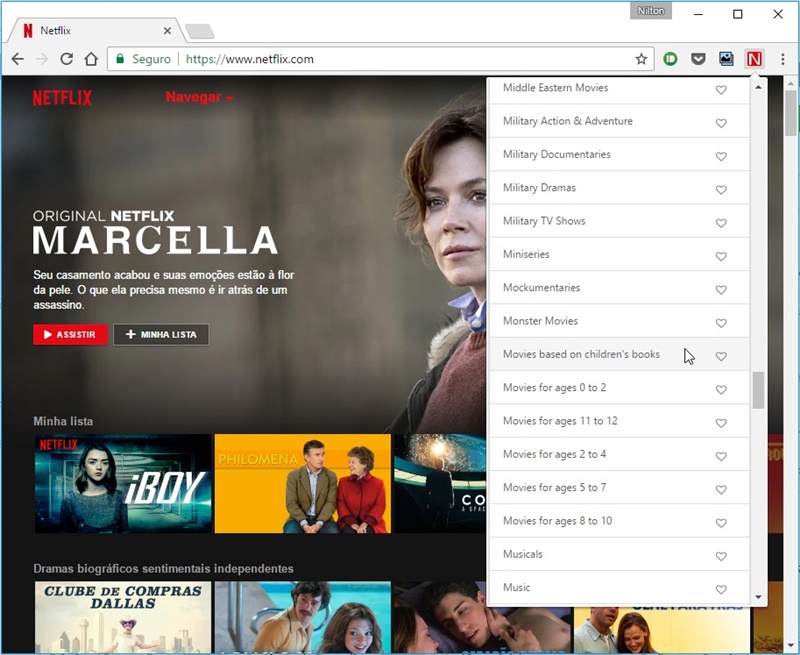This screenshot has height=655, width=800.
Task: Click Dramas biográficos sentimentais independentes heading
Action: click(163, 569)
